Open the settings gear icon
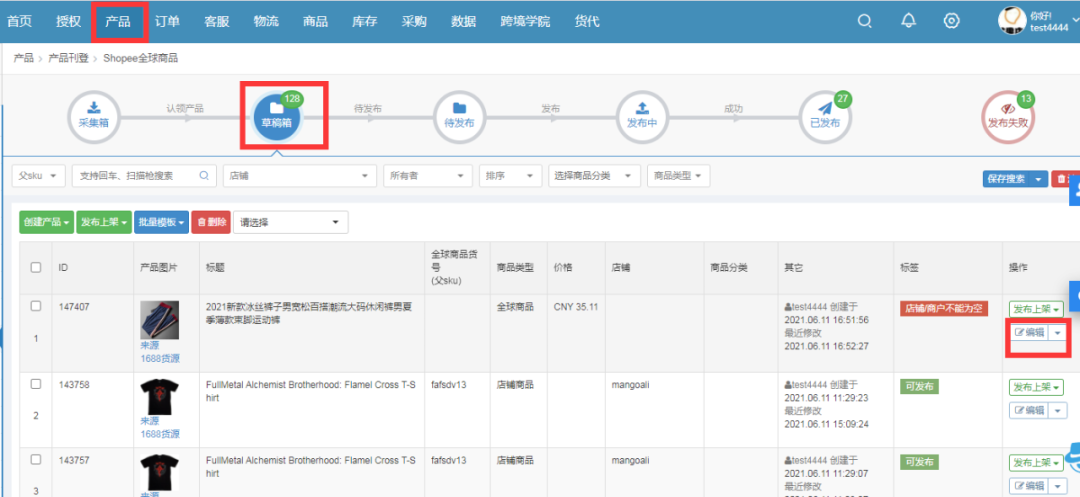1080x497 pixels. coord(951,21)
